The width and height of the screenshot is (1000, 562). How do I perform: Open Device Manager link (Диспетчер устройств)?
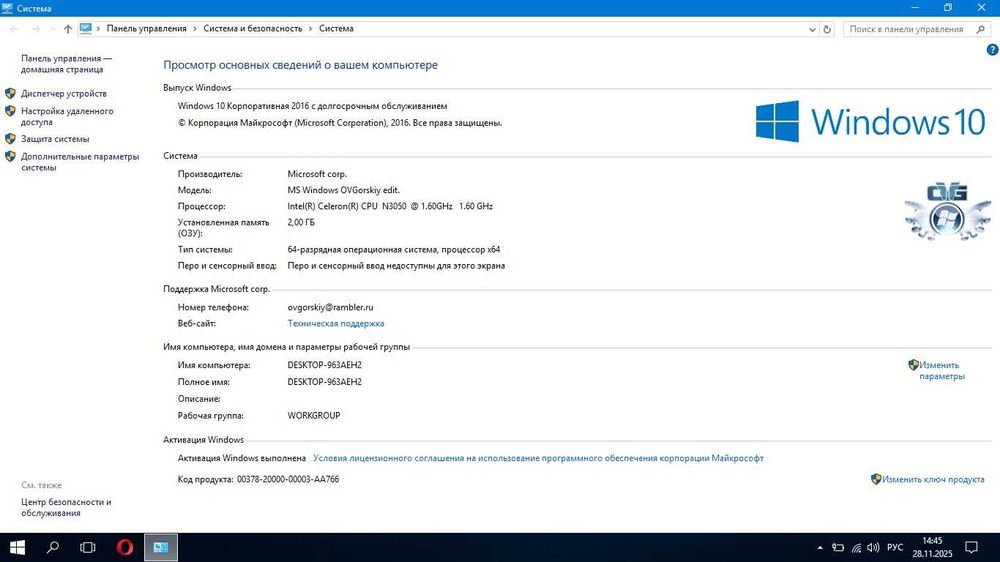[64, 93]
